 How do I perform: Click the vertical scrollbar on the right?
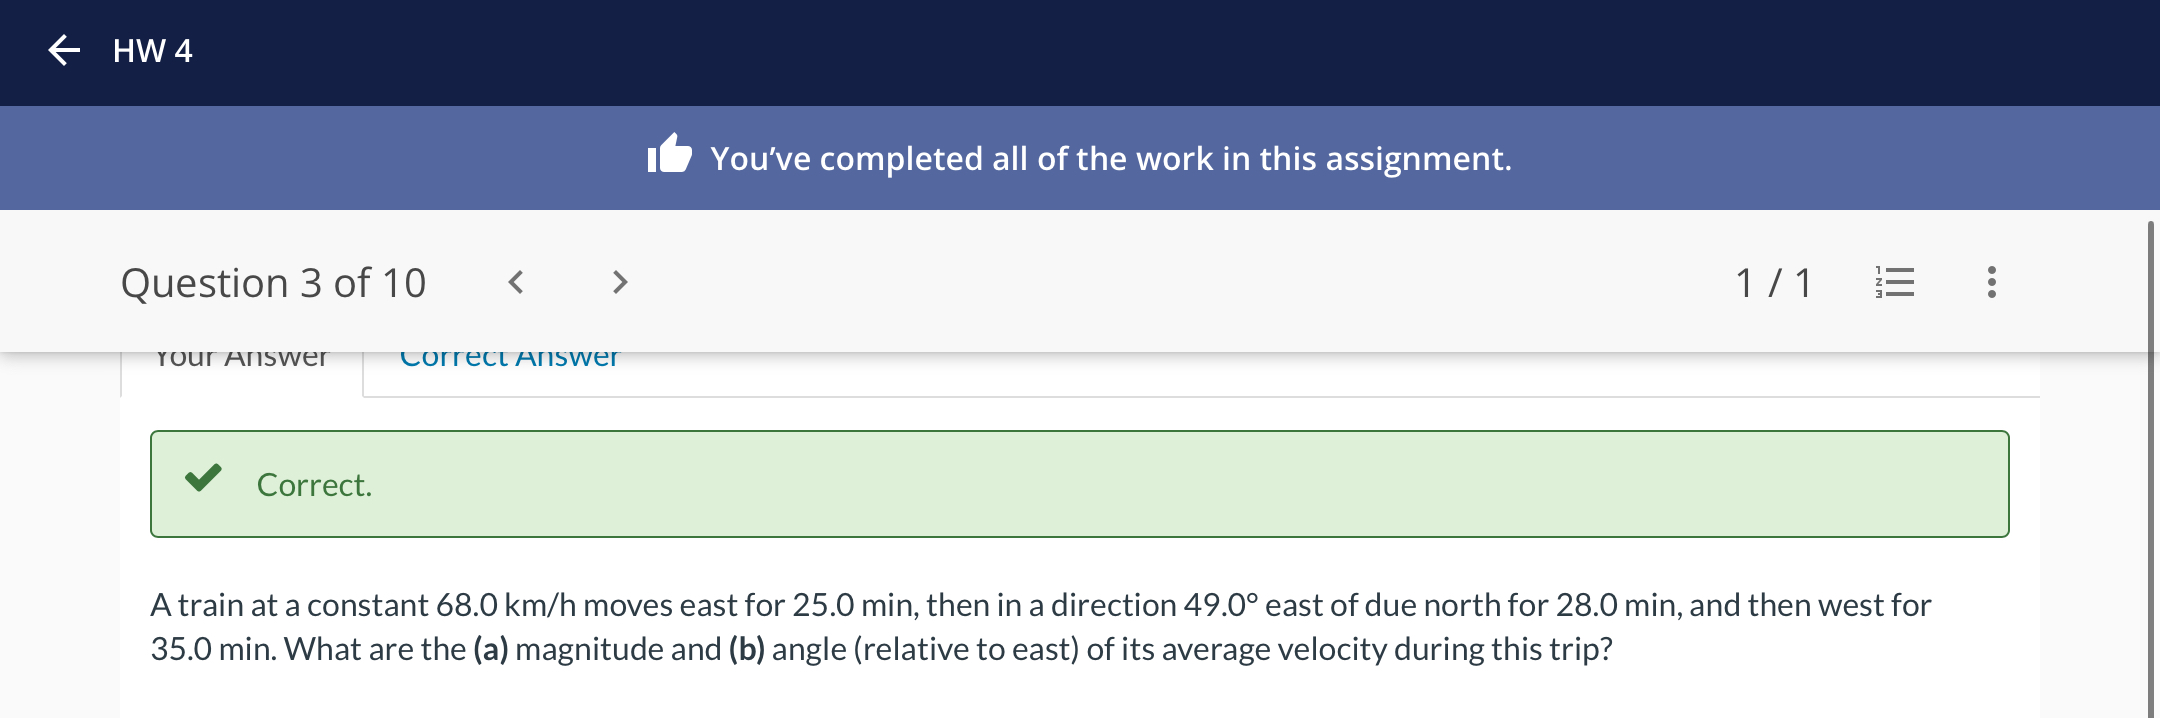coord(2151,468)
